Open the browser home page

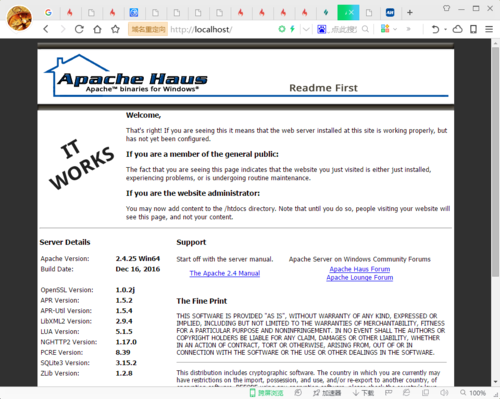pyautogui.click(x=97, y=29)
